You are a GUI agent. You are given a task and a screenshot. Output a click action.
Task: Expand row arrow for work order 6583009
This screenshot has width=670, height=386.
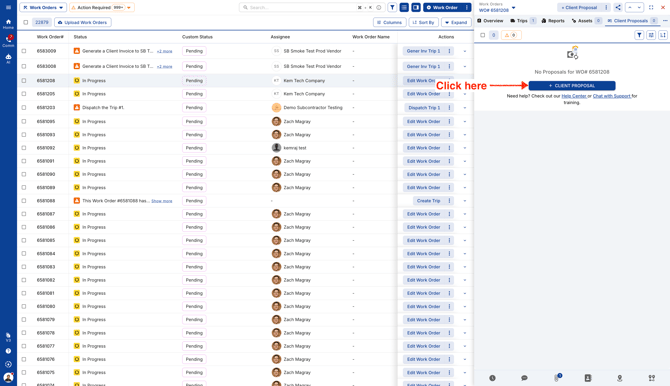point(465,51)
